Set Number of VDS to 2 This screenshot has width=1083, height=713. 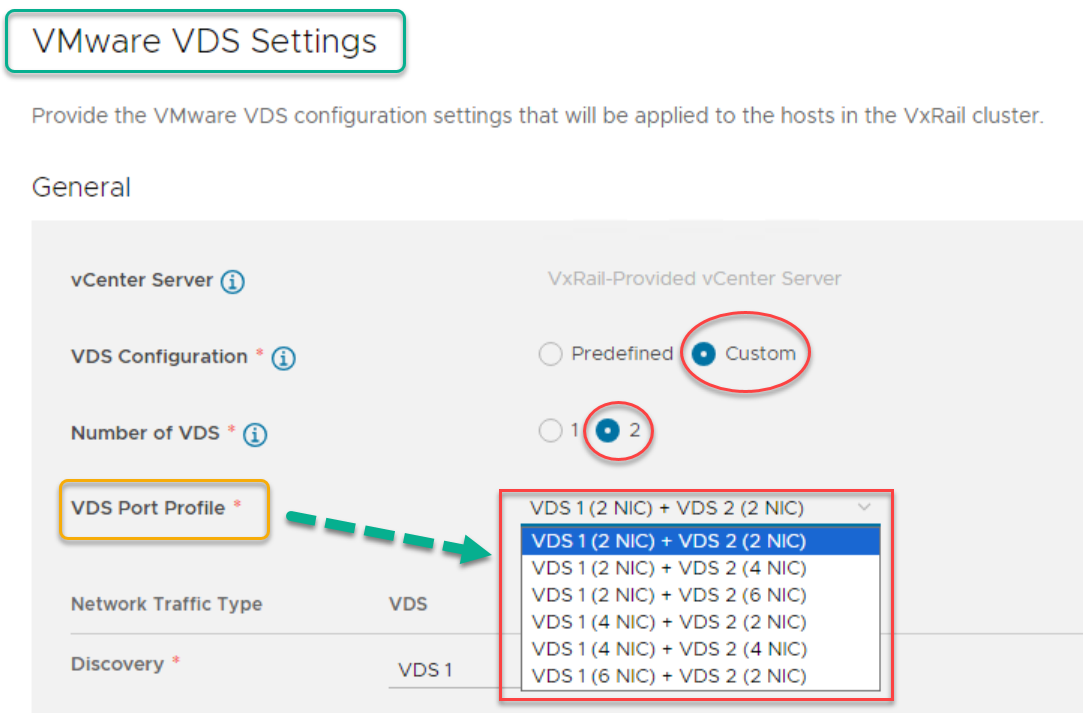[608, 431]
